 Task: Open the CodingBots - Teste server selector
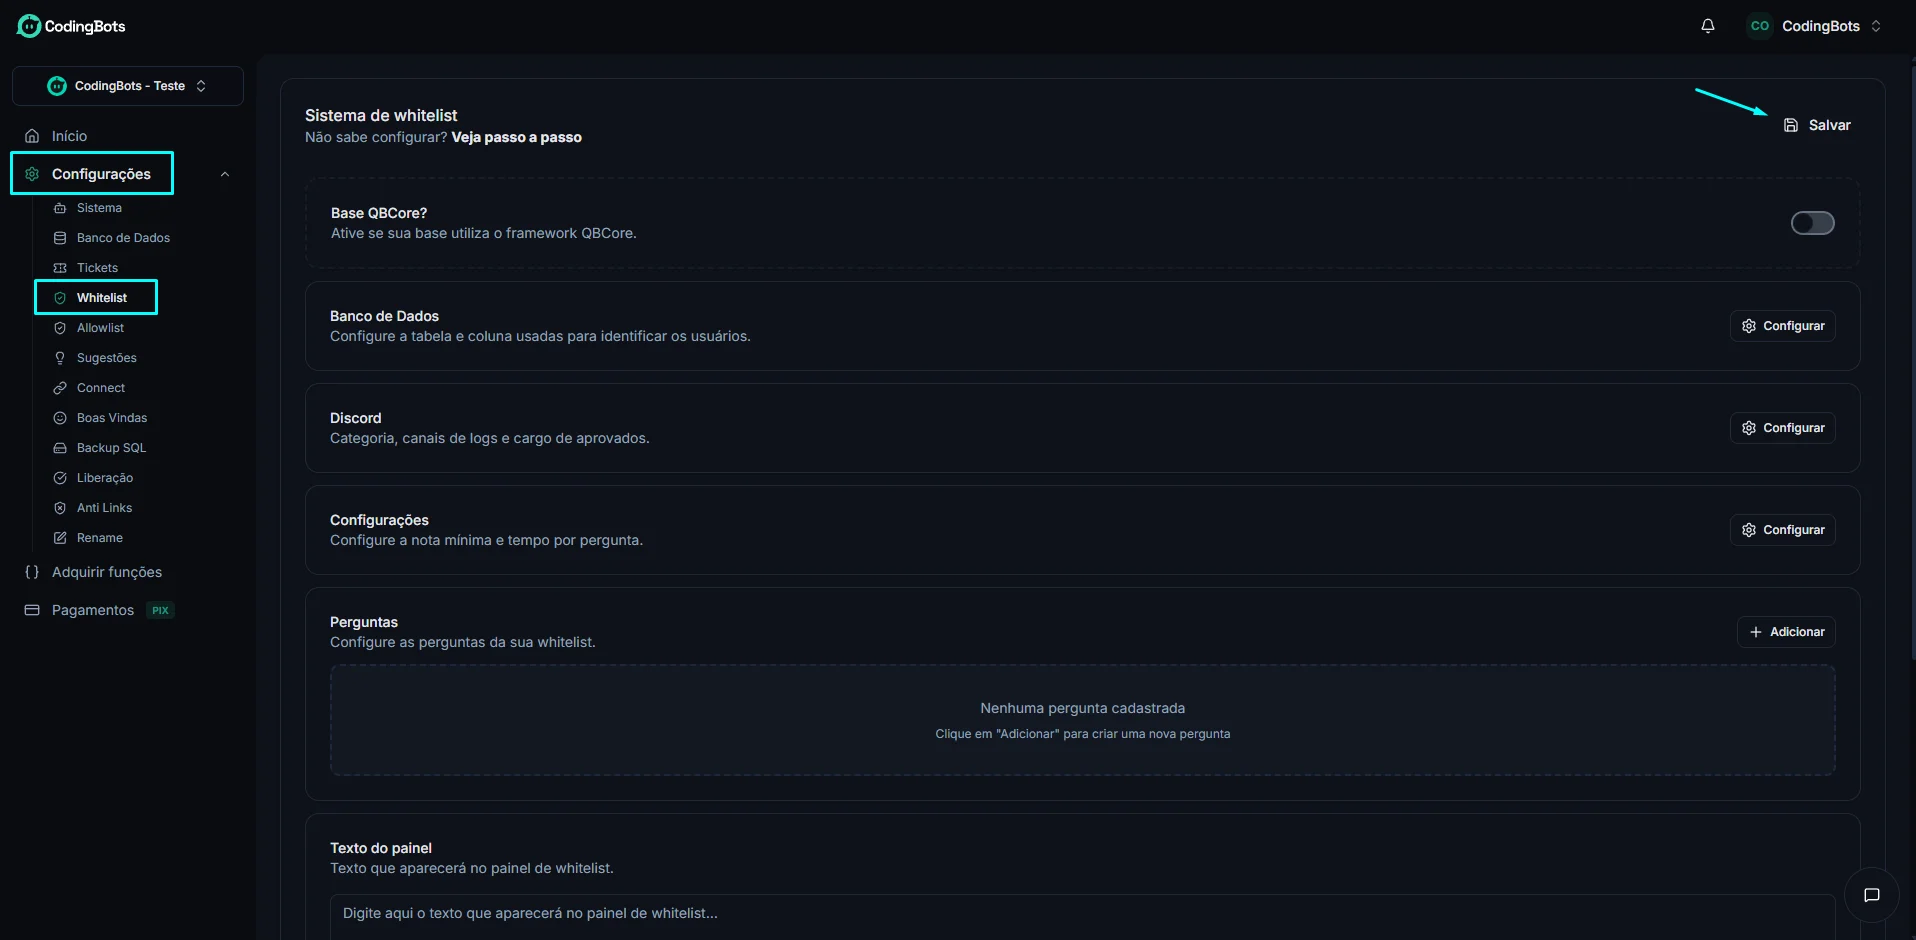click(x=128, y=86)
